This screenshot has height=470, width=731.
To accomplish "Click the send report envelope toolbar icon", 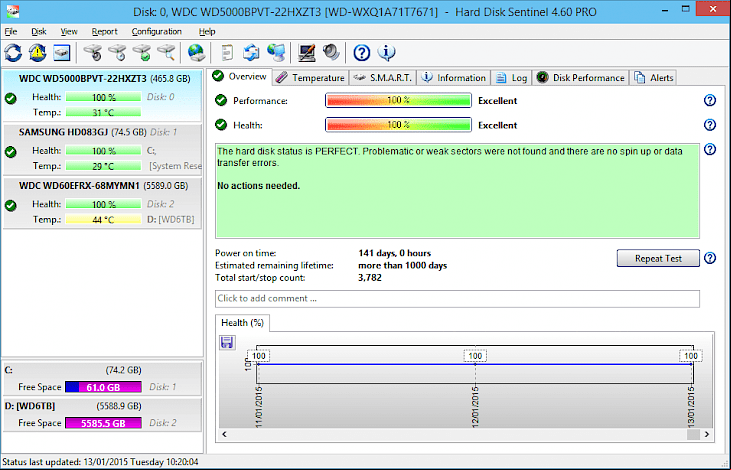I will [251, 53].
